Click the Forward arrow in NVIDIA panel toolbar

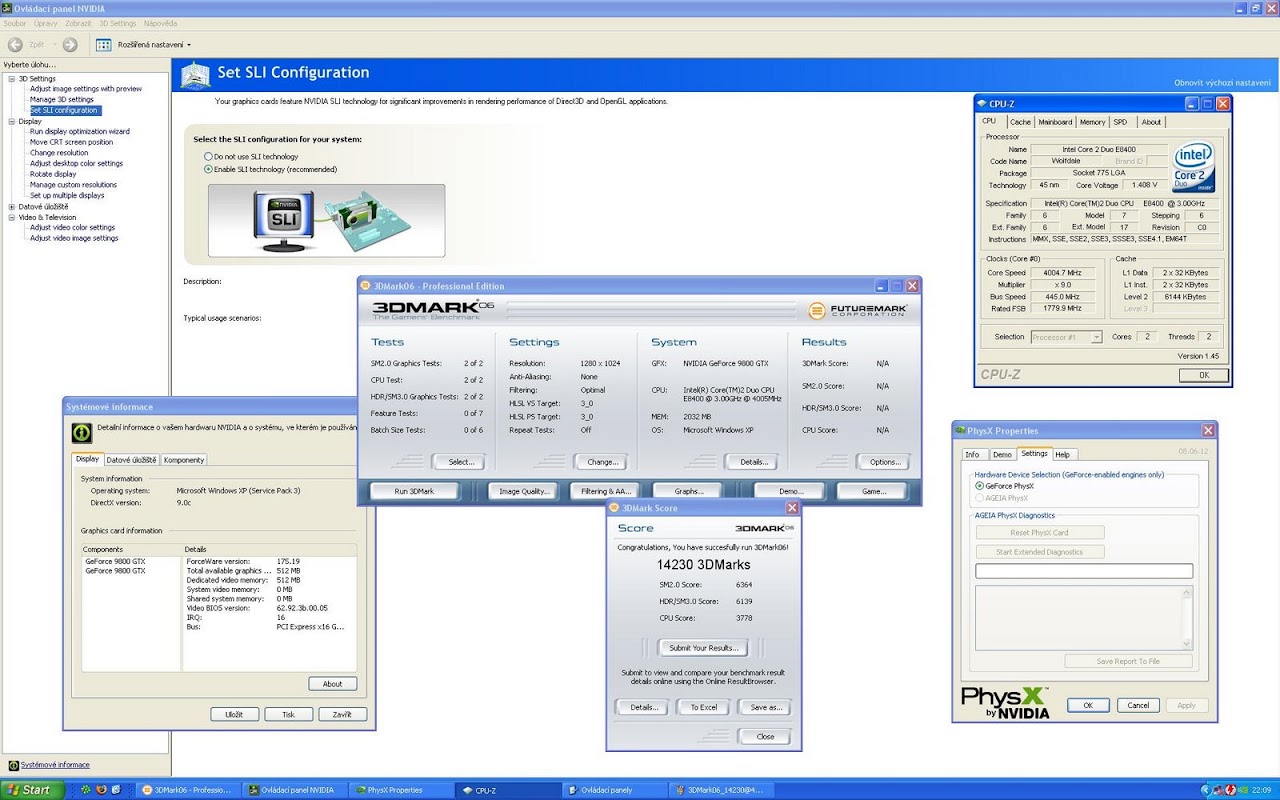coord(70,44)
